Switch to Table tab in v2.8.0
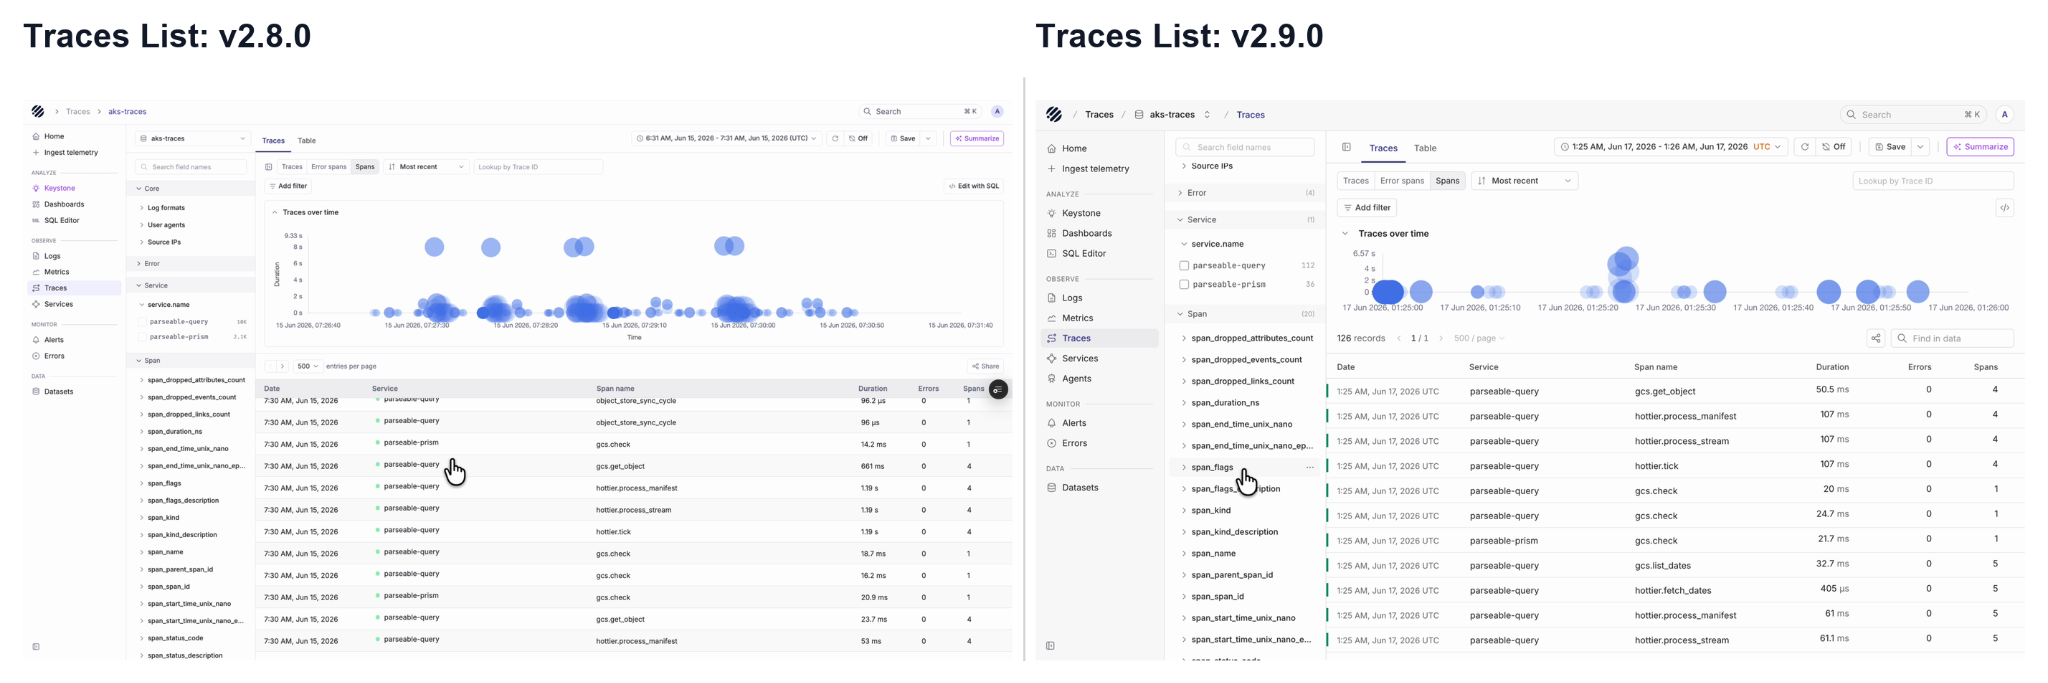 [x=307, y=140]
